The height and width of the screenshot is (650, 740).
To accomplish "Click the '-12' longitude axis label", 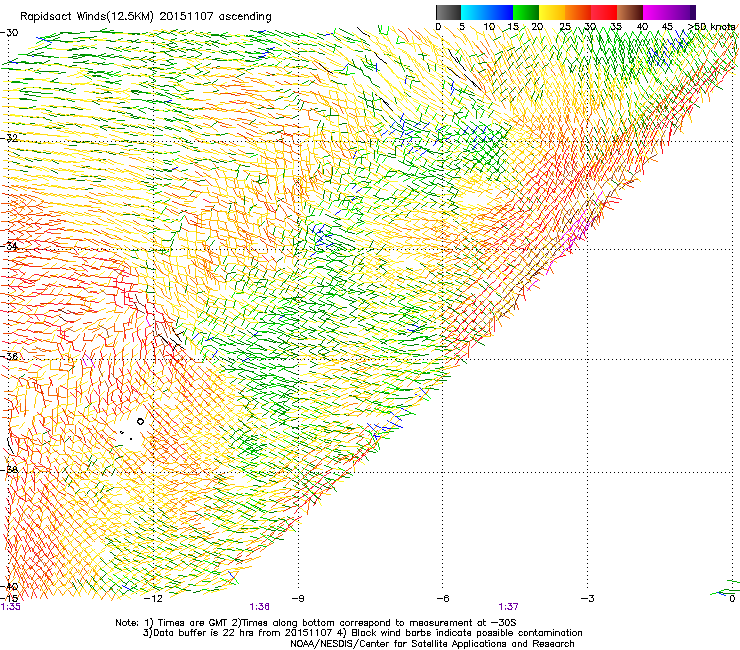I will (x=153, y=599).
